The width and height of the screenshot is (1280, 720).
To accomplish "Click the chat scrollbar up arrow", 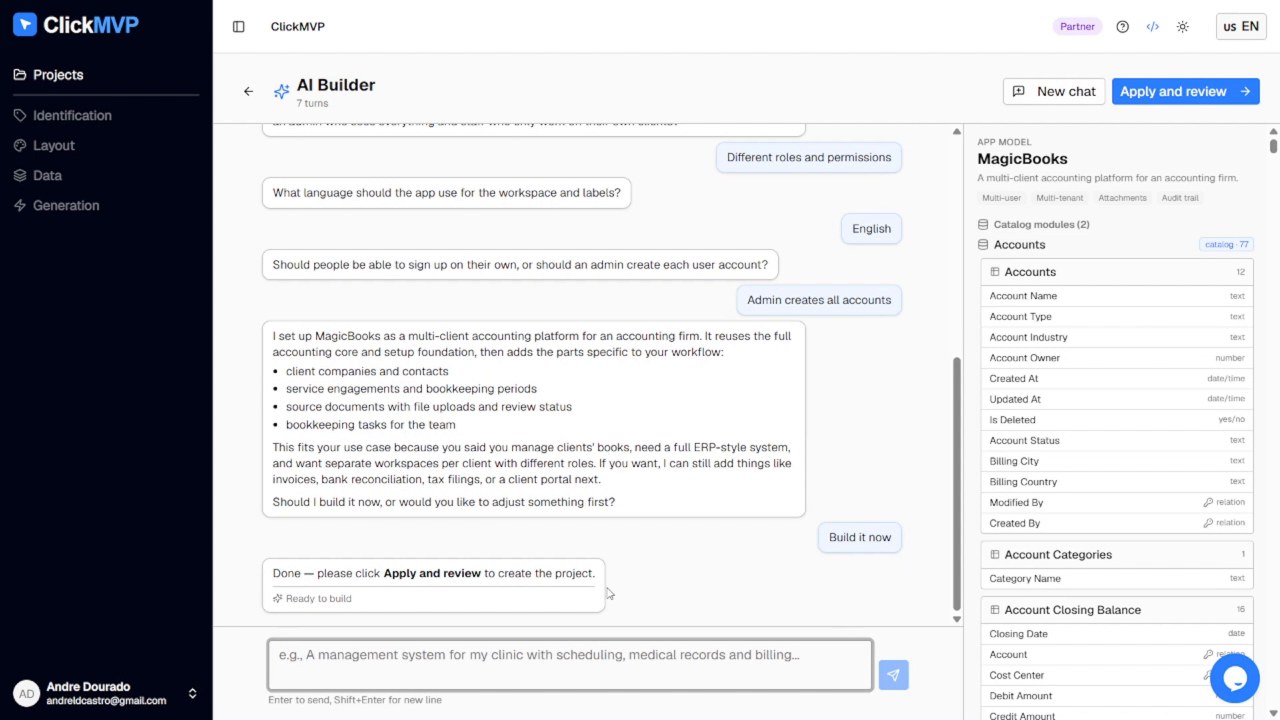I will [x=957, y=131].
